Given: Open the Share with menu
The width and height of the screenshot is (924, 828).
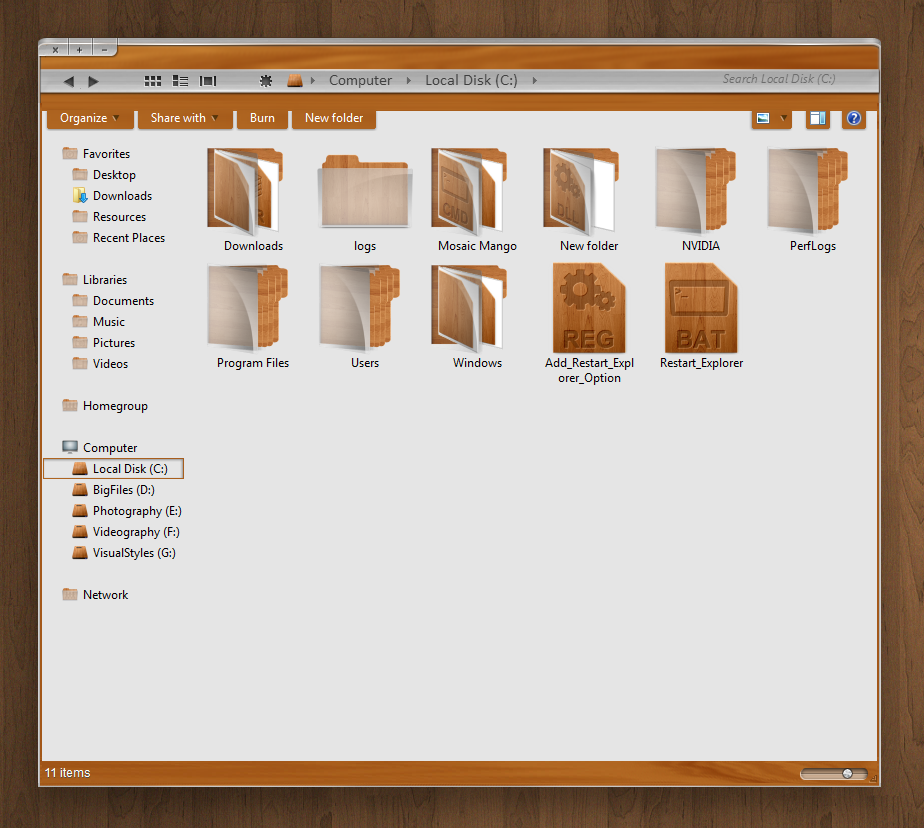Looking at the screenshot, I should pos(184,117).
